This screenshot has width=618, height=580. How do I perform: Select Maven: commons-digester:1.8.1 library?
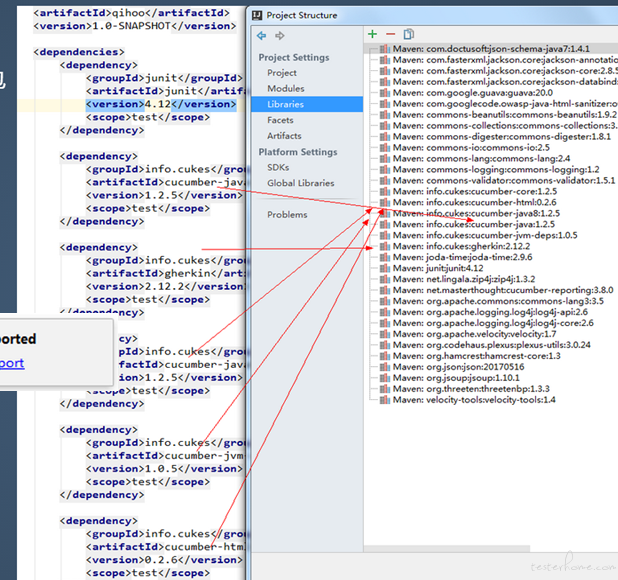click(x=502, y=137)
